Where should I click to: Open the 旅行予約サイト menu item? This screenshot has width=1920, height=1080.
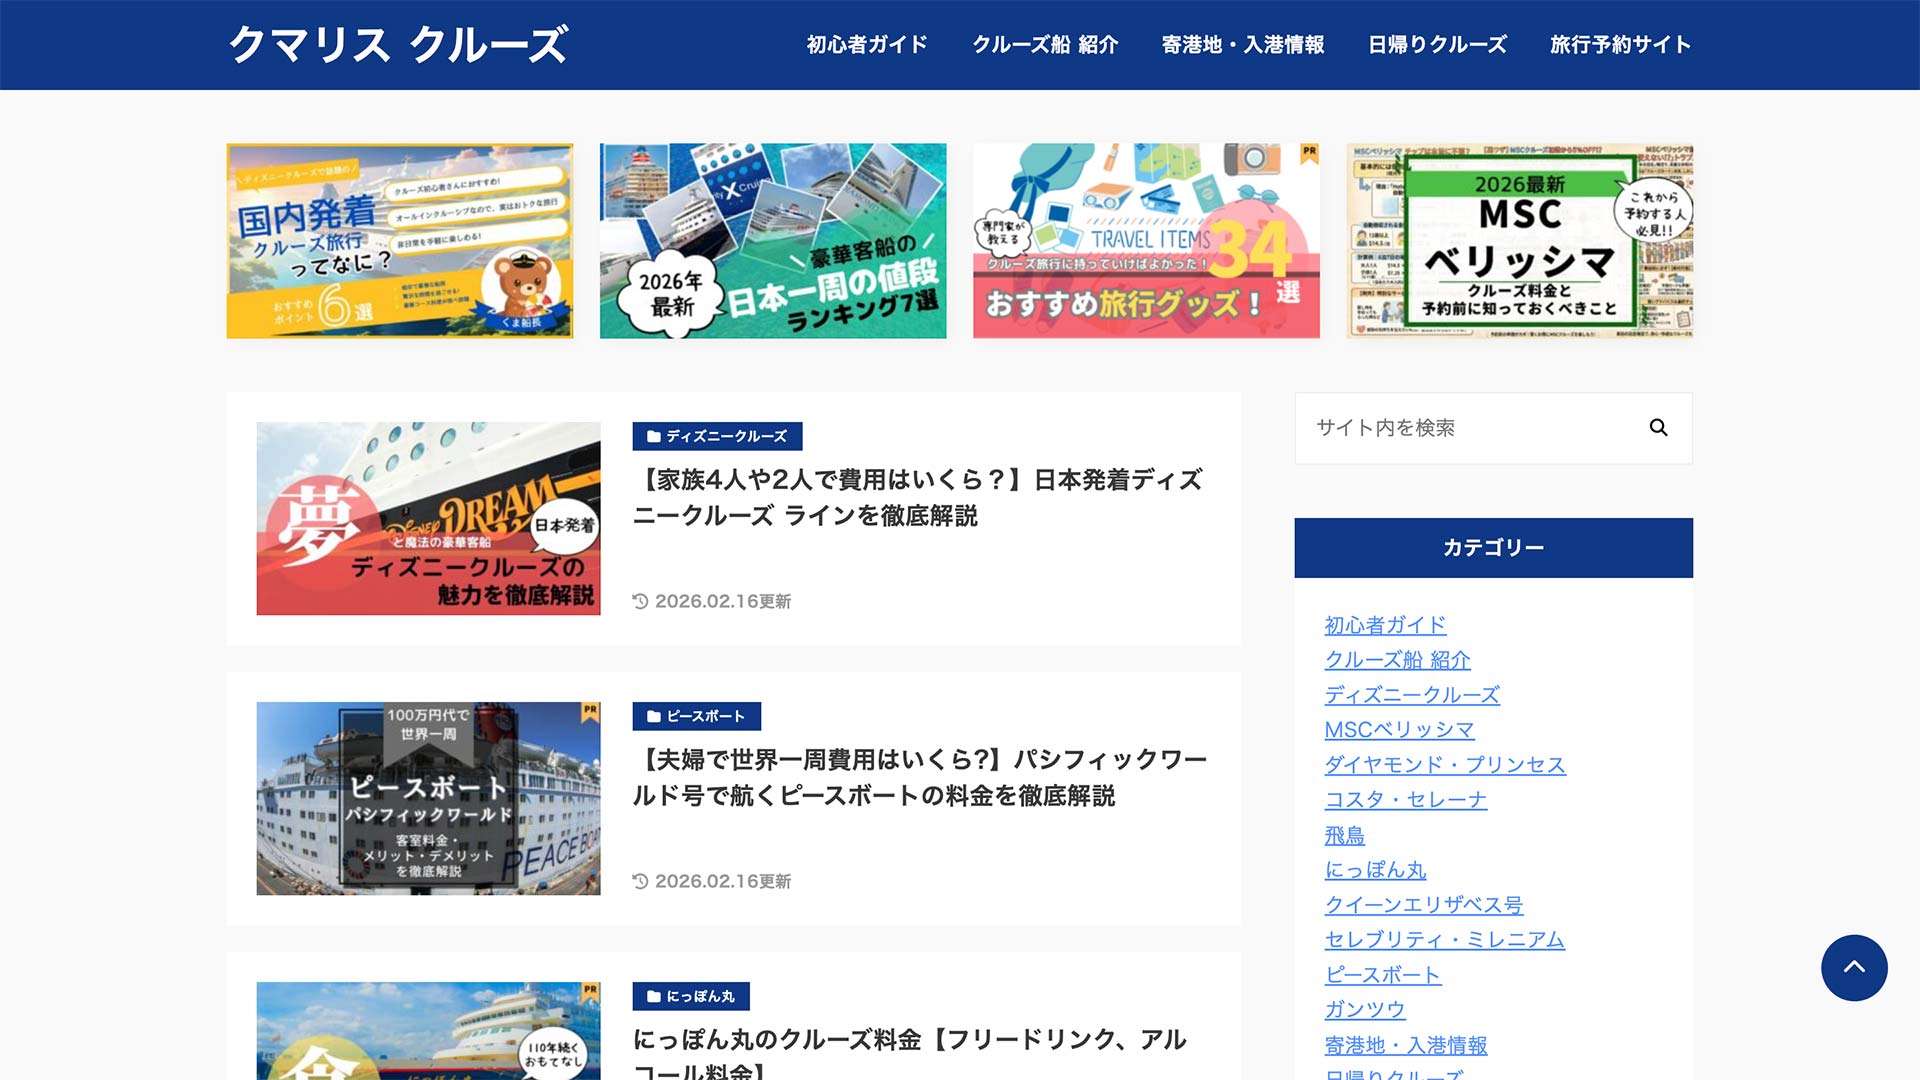(1620, 45)
